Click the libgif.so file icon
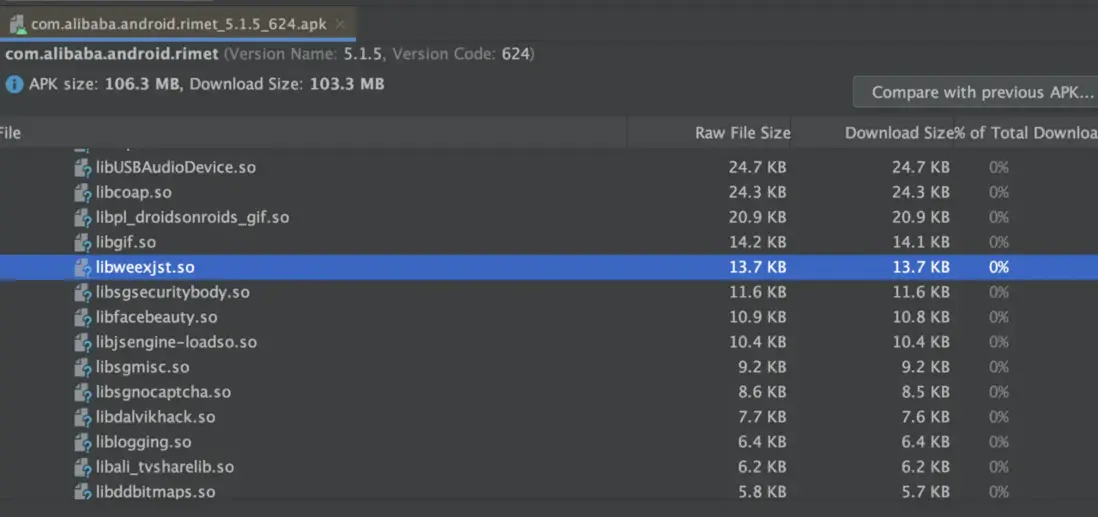The height and width of the screenshot is (517, 1098). click(83, 243)
